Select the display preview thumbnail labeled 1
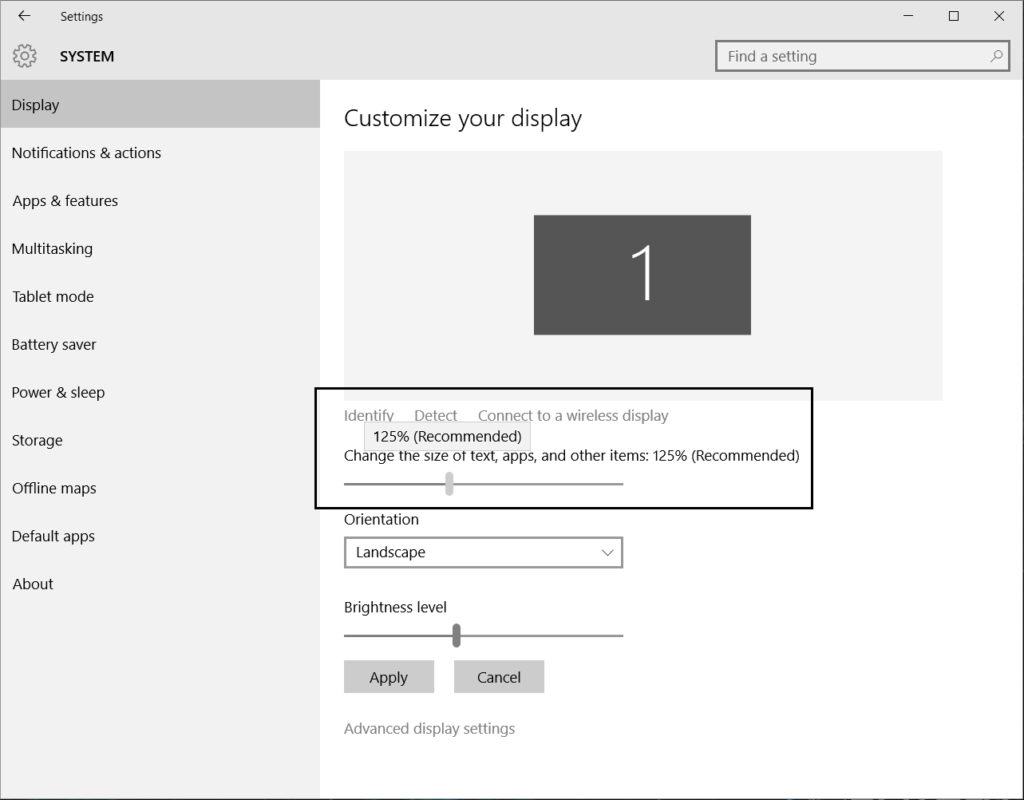Image resolution: width=1024 pixels, height=800 pixels. click(642, 274)
